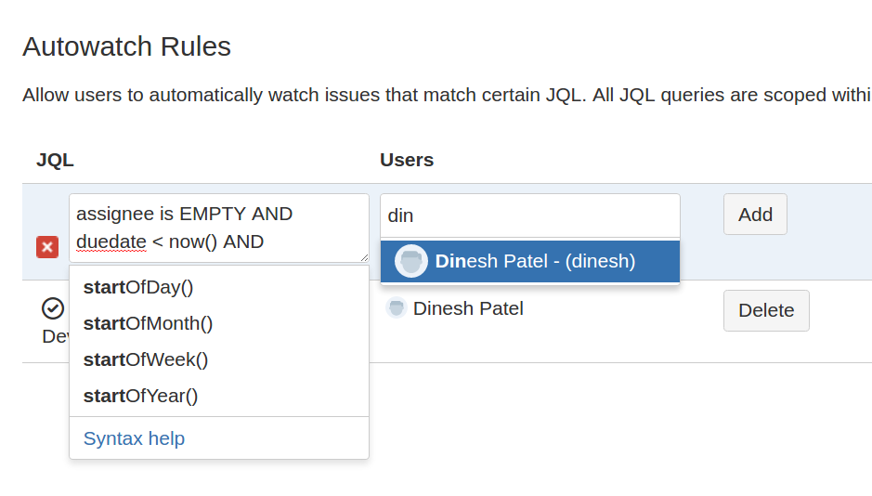
Task: Click the Users column header
Action: click(x=406, y=160)
